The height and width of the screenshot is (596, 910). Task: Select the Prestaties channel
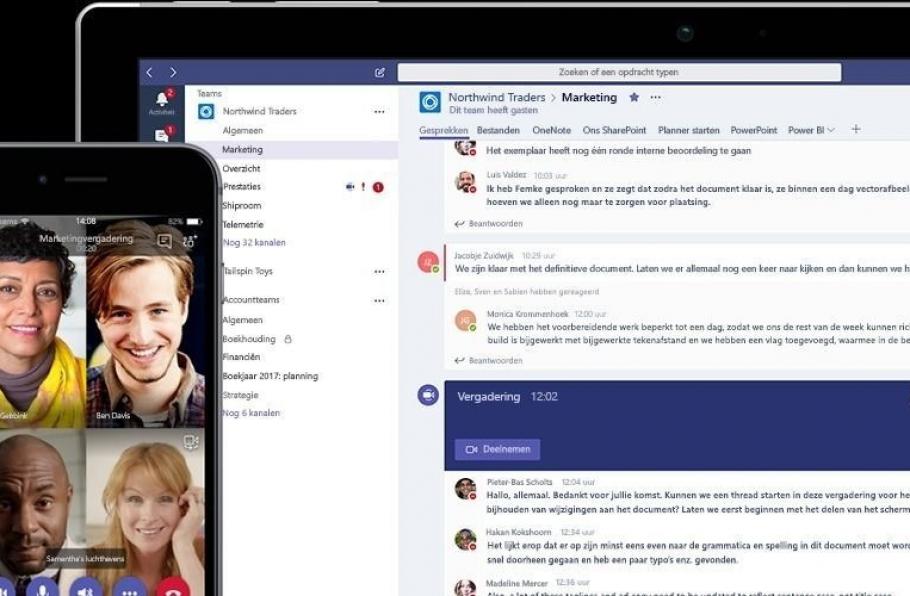[x=241, y=187]
